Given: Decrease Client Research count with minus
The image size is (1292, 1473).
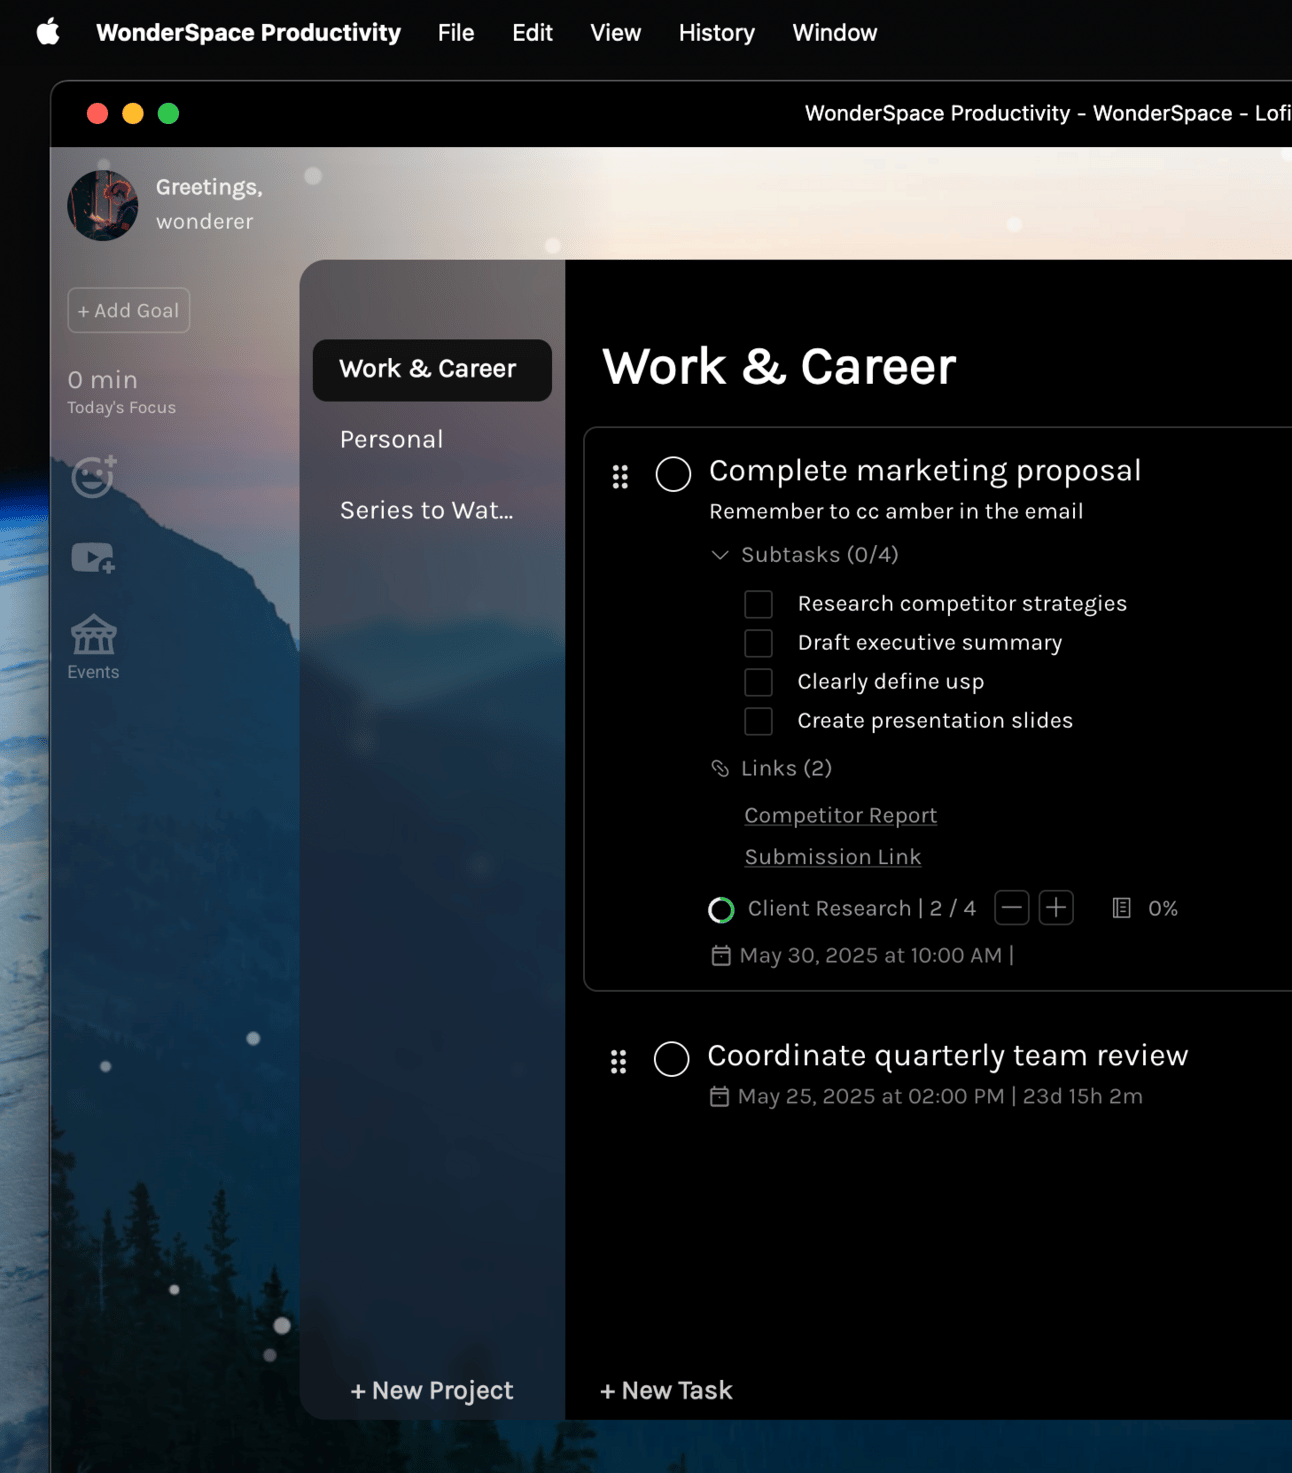Looking at the screenshot, I should coord(1012,908).
